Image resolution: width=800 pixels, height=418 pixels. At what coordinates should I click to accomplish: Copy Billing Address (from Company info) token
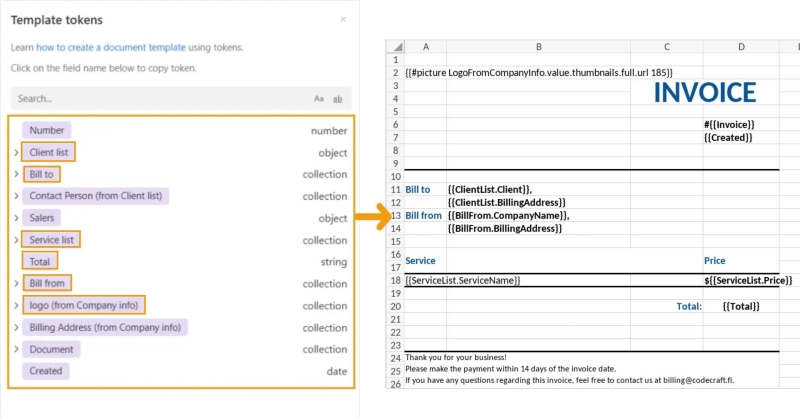(x=105, y=327)
